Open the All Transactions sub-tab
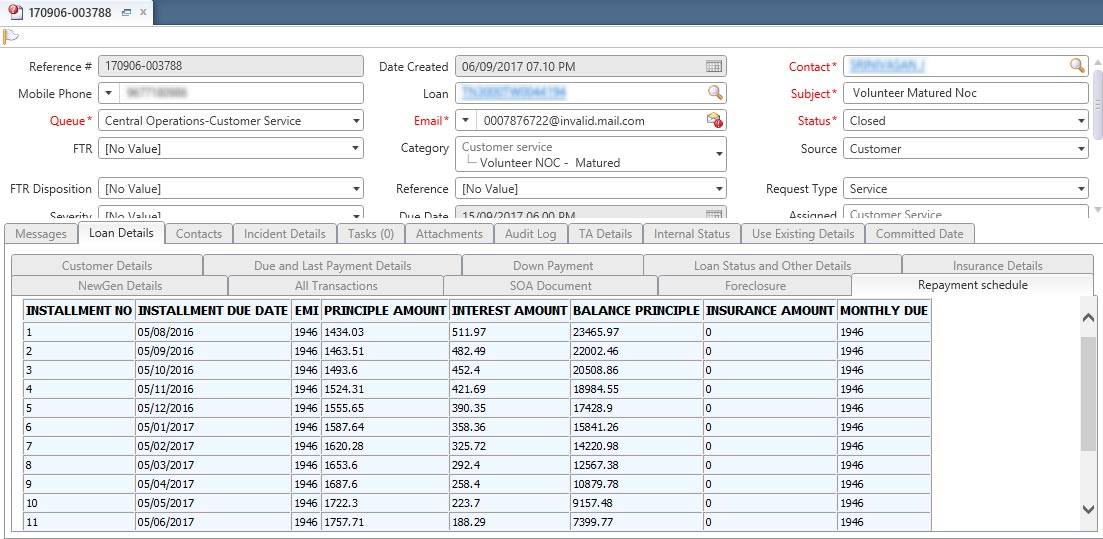The width and height of the screenshot is (1103, 539). click(x=336, y=286)
